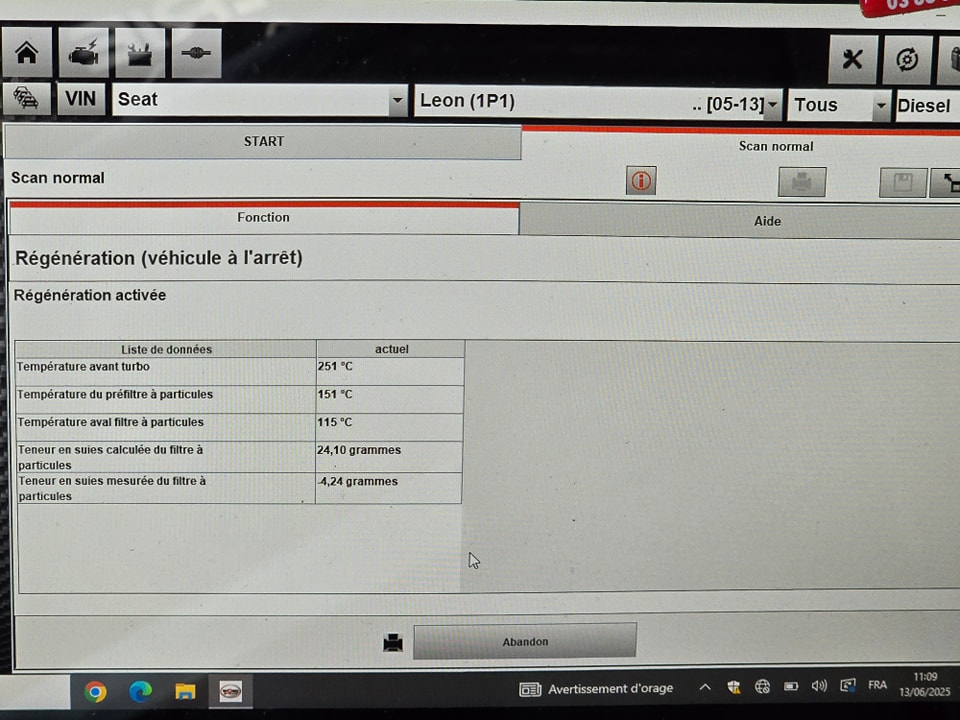Open the Fonction tab

click(263, 218)
